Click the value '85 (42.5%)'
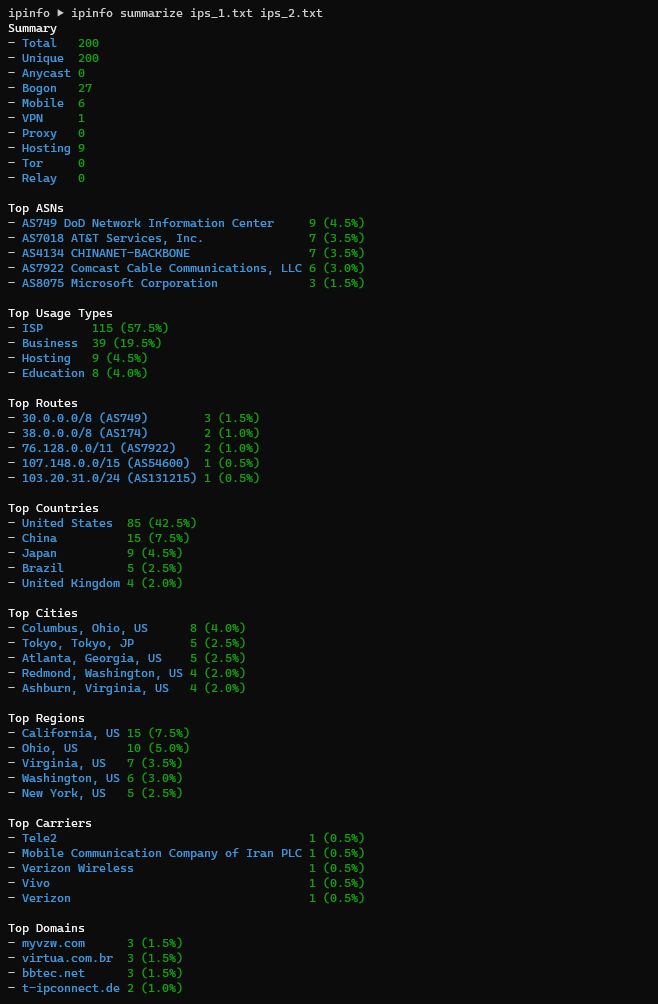Image resolution: width=658 pixels, height=1004 pixels. 162,523
